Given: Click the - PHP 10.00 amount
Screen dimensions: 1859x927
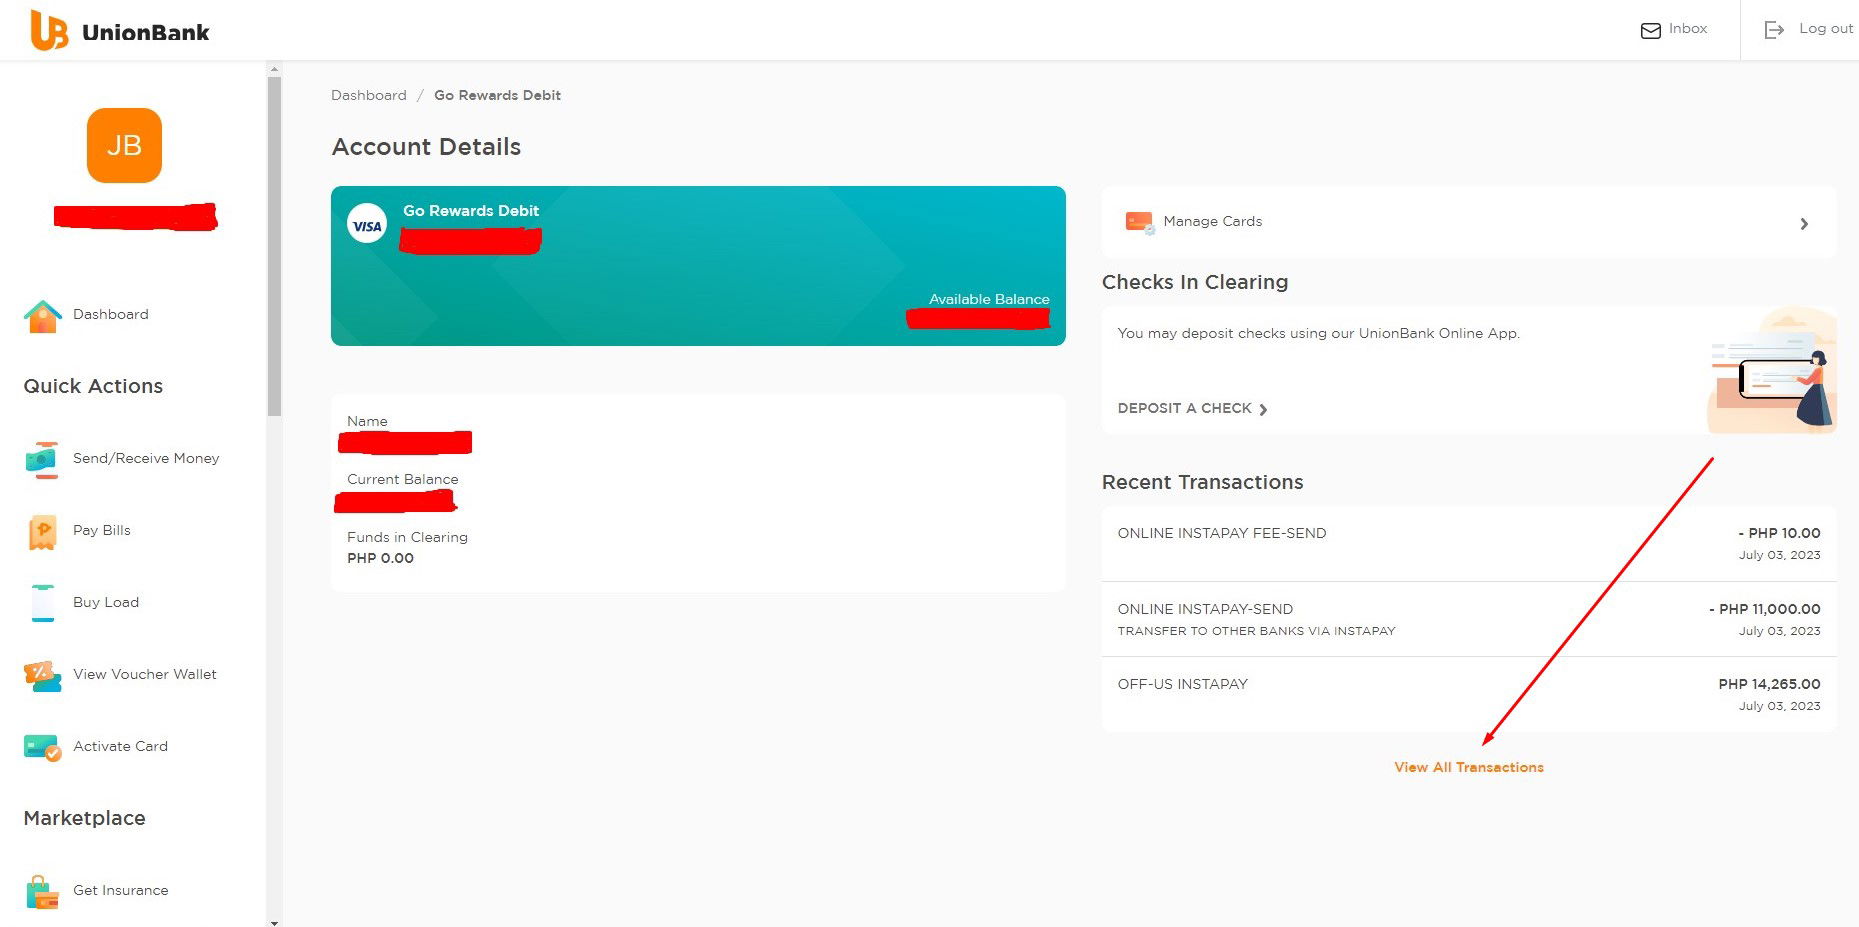Looking at the screenshot, I should click(x=1779, y=533).
